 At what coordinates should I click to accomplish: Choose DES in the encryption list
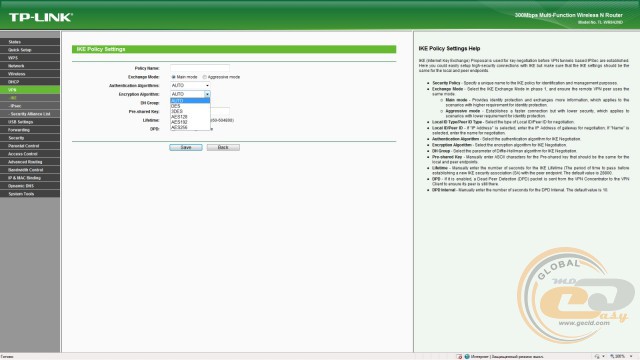[190, 106]
